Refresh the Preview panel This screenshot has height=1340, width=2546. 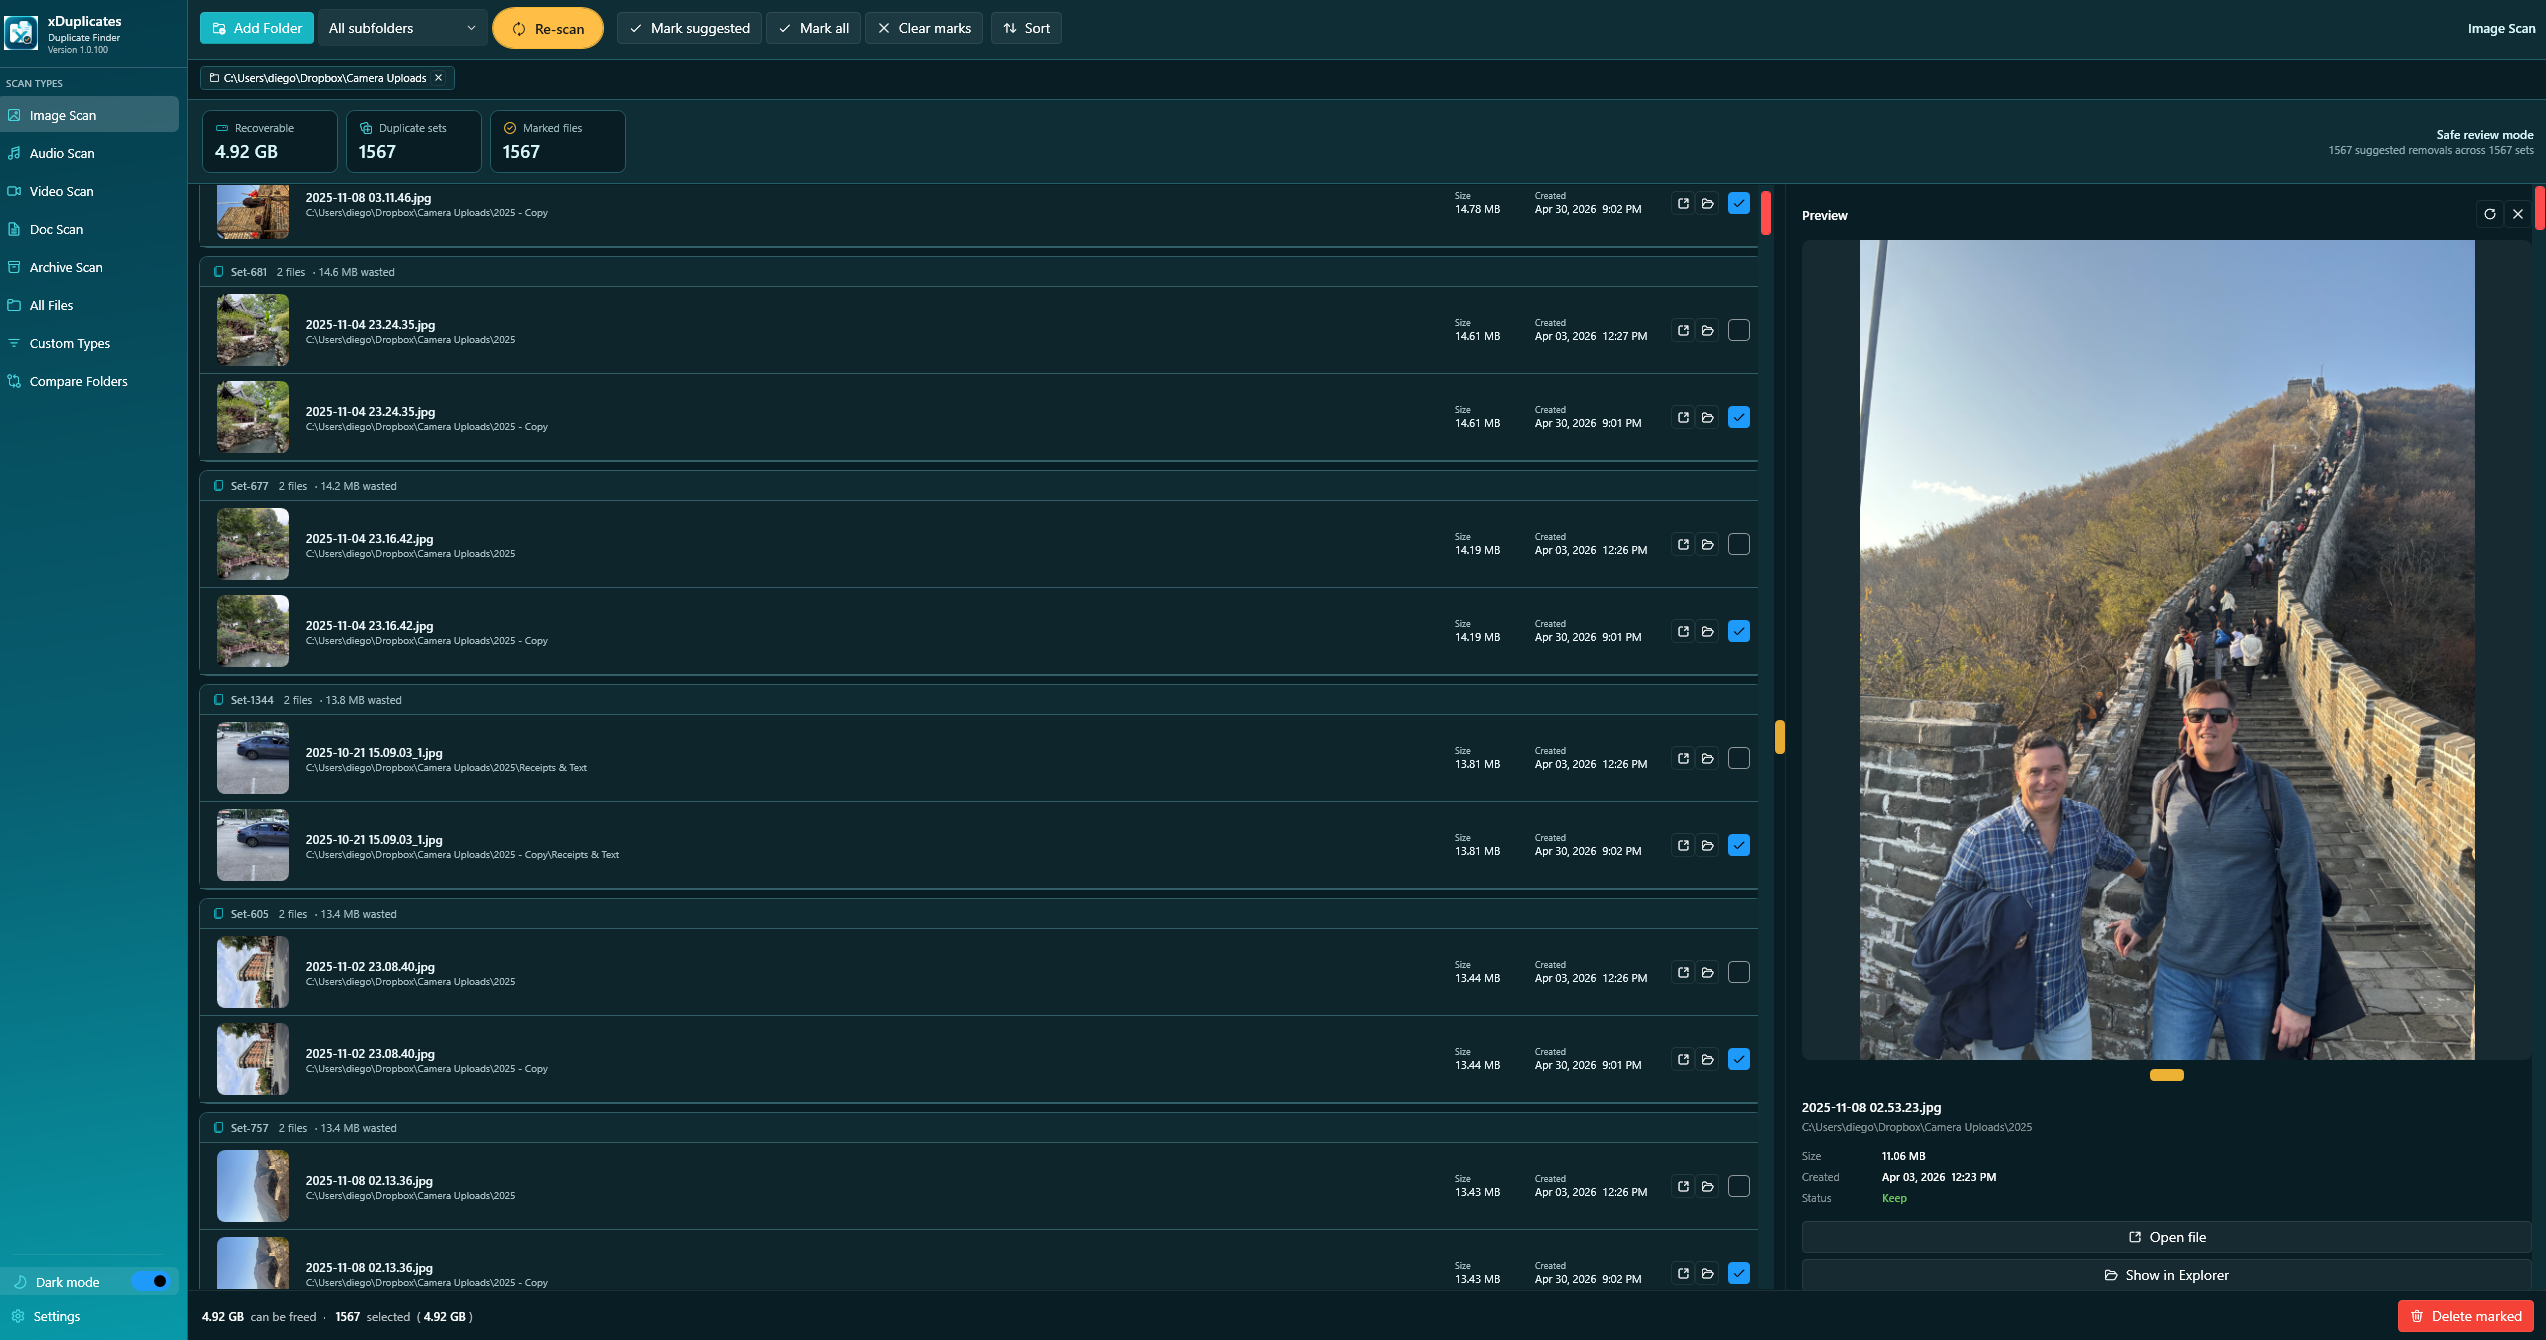click(x=2490, y=214)
